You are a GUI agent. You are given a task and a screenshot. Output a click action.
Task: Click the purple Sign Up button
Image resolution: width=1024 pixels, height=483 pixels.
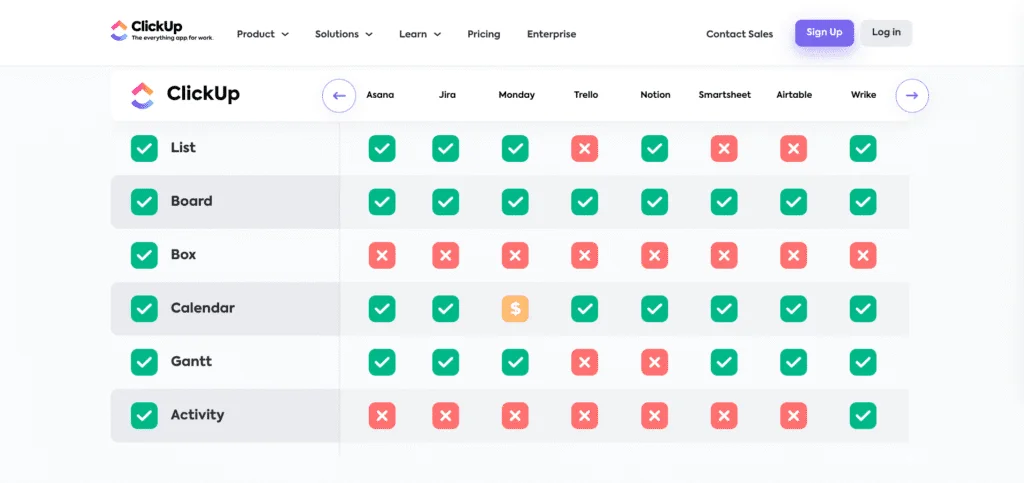[824, 32]
